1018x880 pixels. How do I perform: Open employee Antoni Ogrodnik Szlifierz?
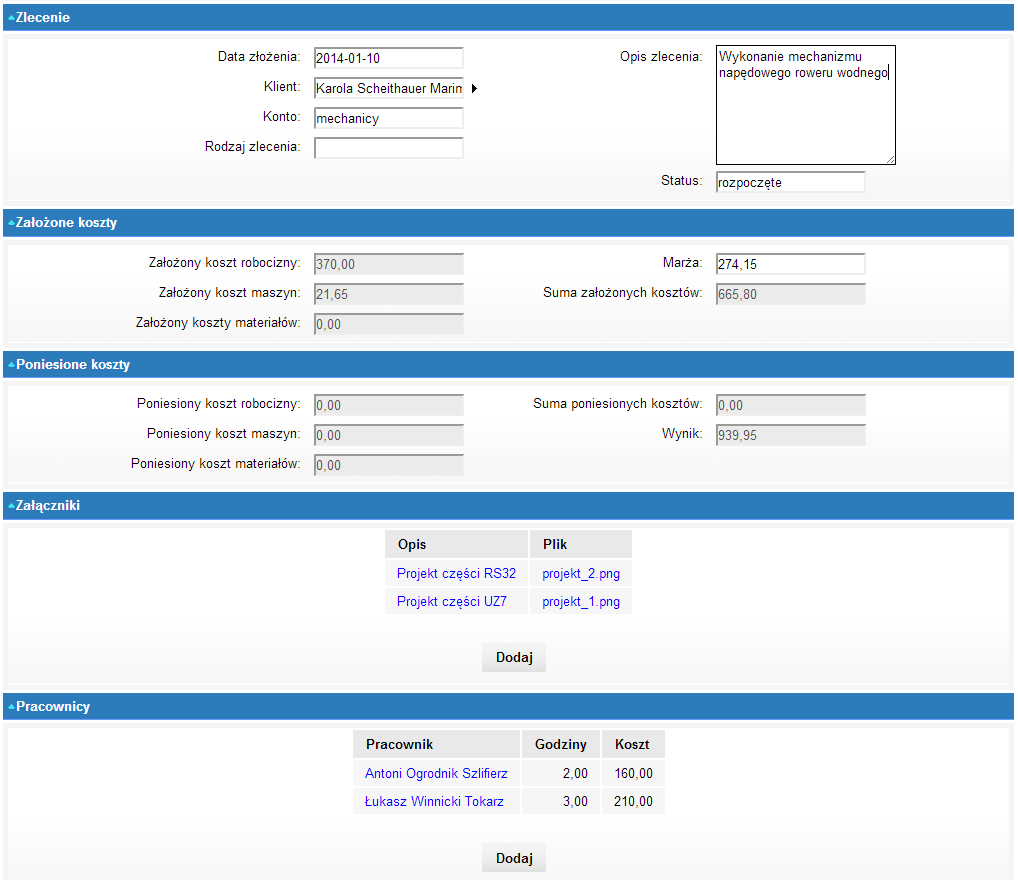point(436,773)
